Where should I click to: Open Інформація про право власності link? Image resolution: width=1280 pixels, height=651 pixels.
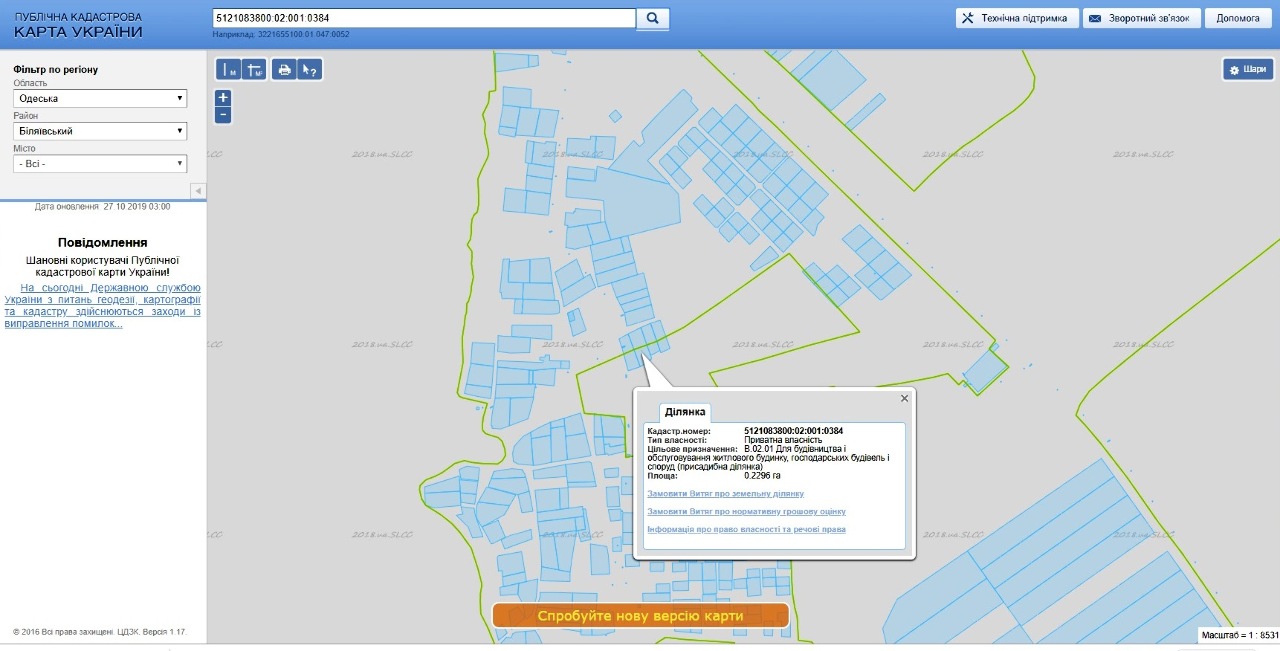[746, 529]
